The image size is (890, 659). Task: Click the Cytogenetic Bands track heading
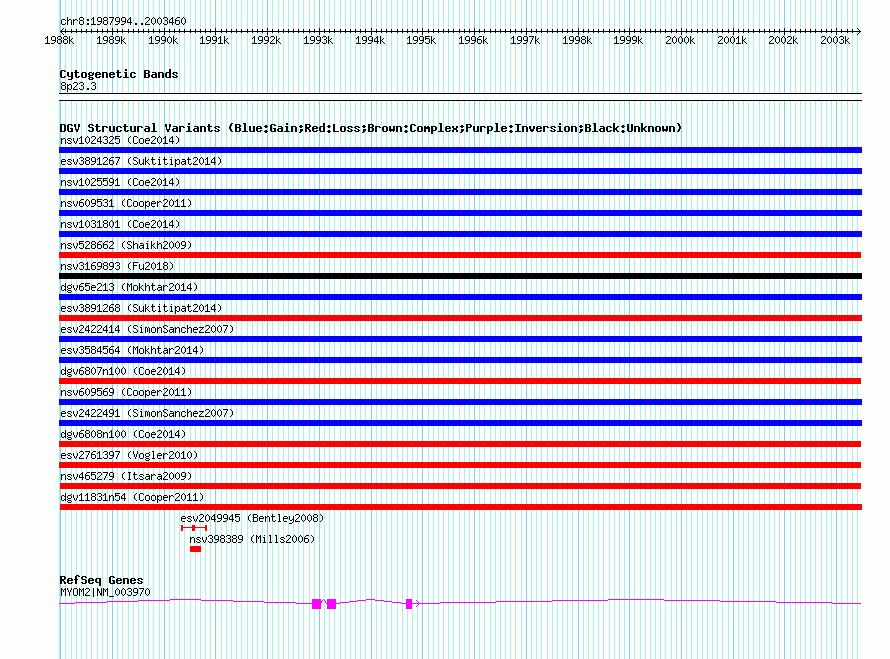coord(118,74)
